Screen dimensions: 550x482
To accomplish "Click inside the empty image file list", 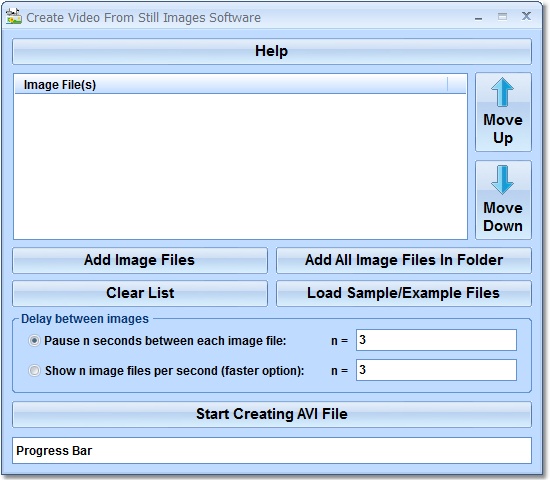I will (x=240, y=167).
